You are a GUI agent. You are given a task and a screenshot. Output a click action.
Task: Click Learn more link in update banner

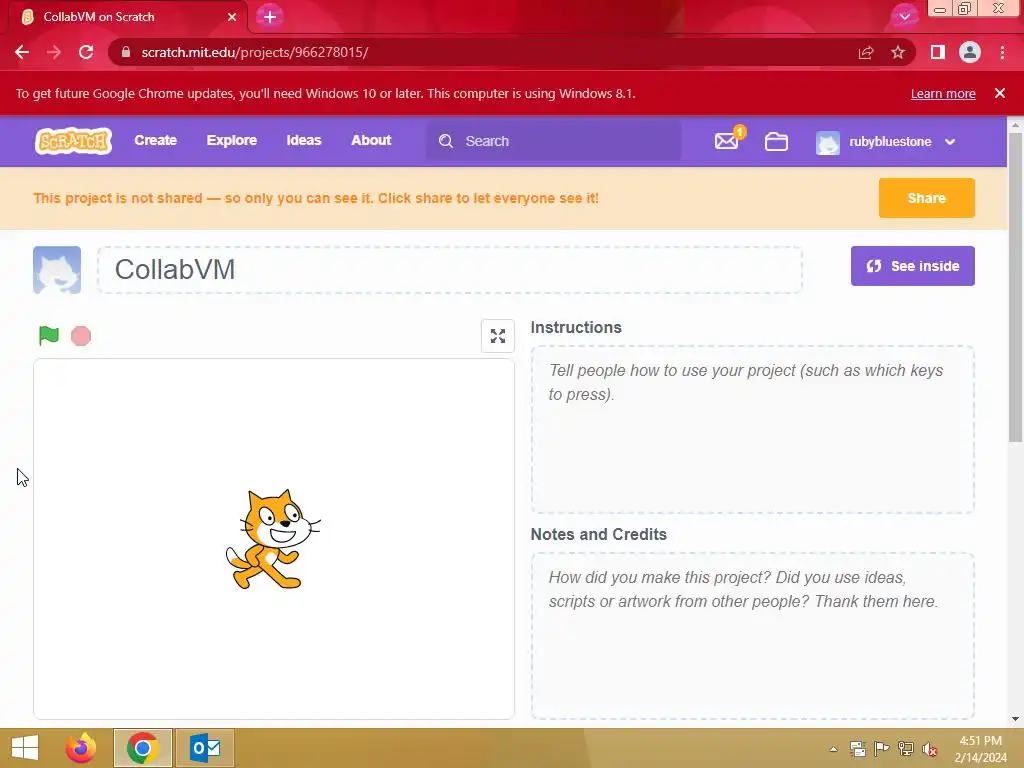pos(943,93)
